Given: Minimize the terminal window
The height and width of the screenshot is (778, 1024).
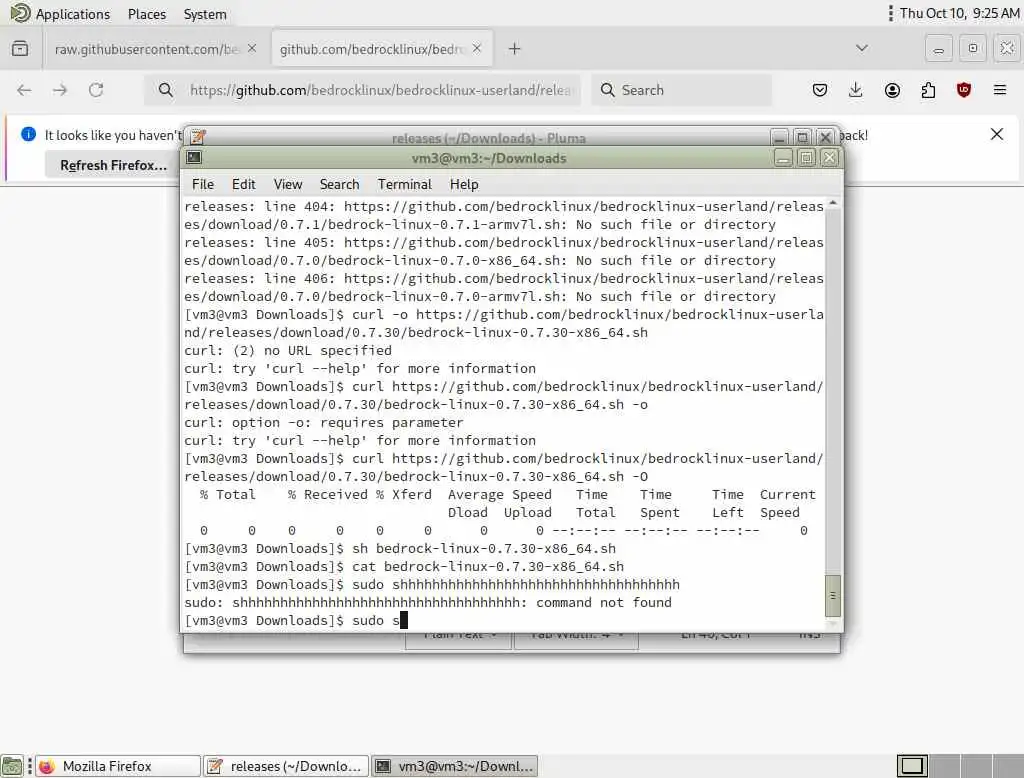Looking at the screenshot, I should click(x=783, y=157).
